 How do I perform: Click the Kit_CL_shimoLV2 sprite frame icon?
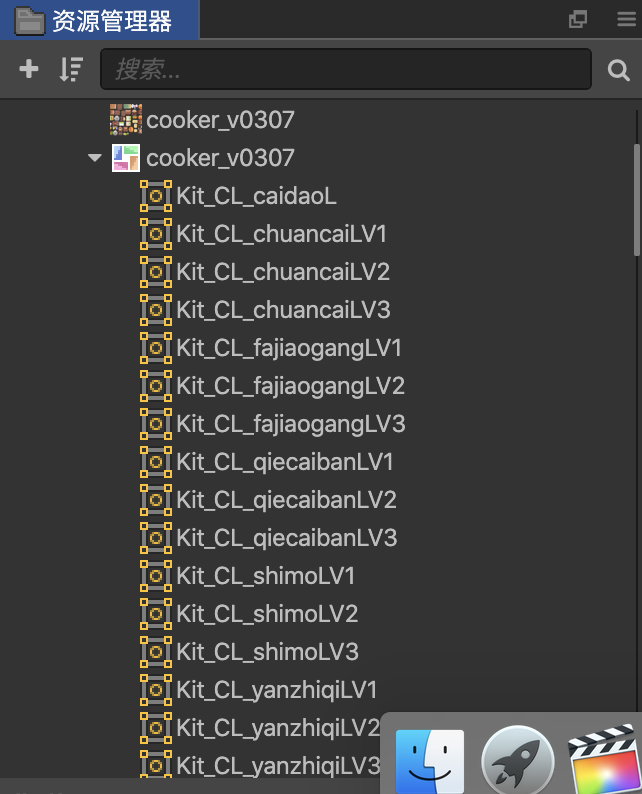coord(156,614)
